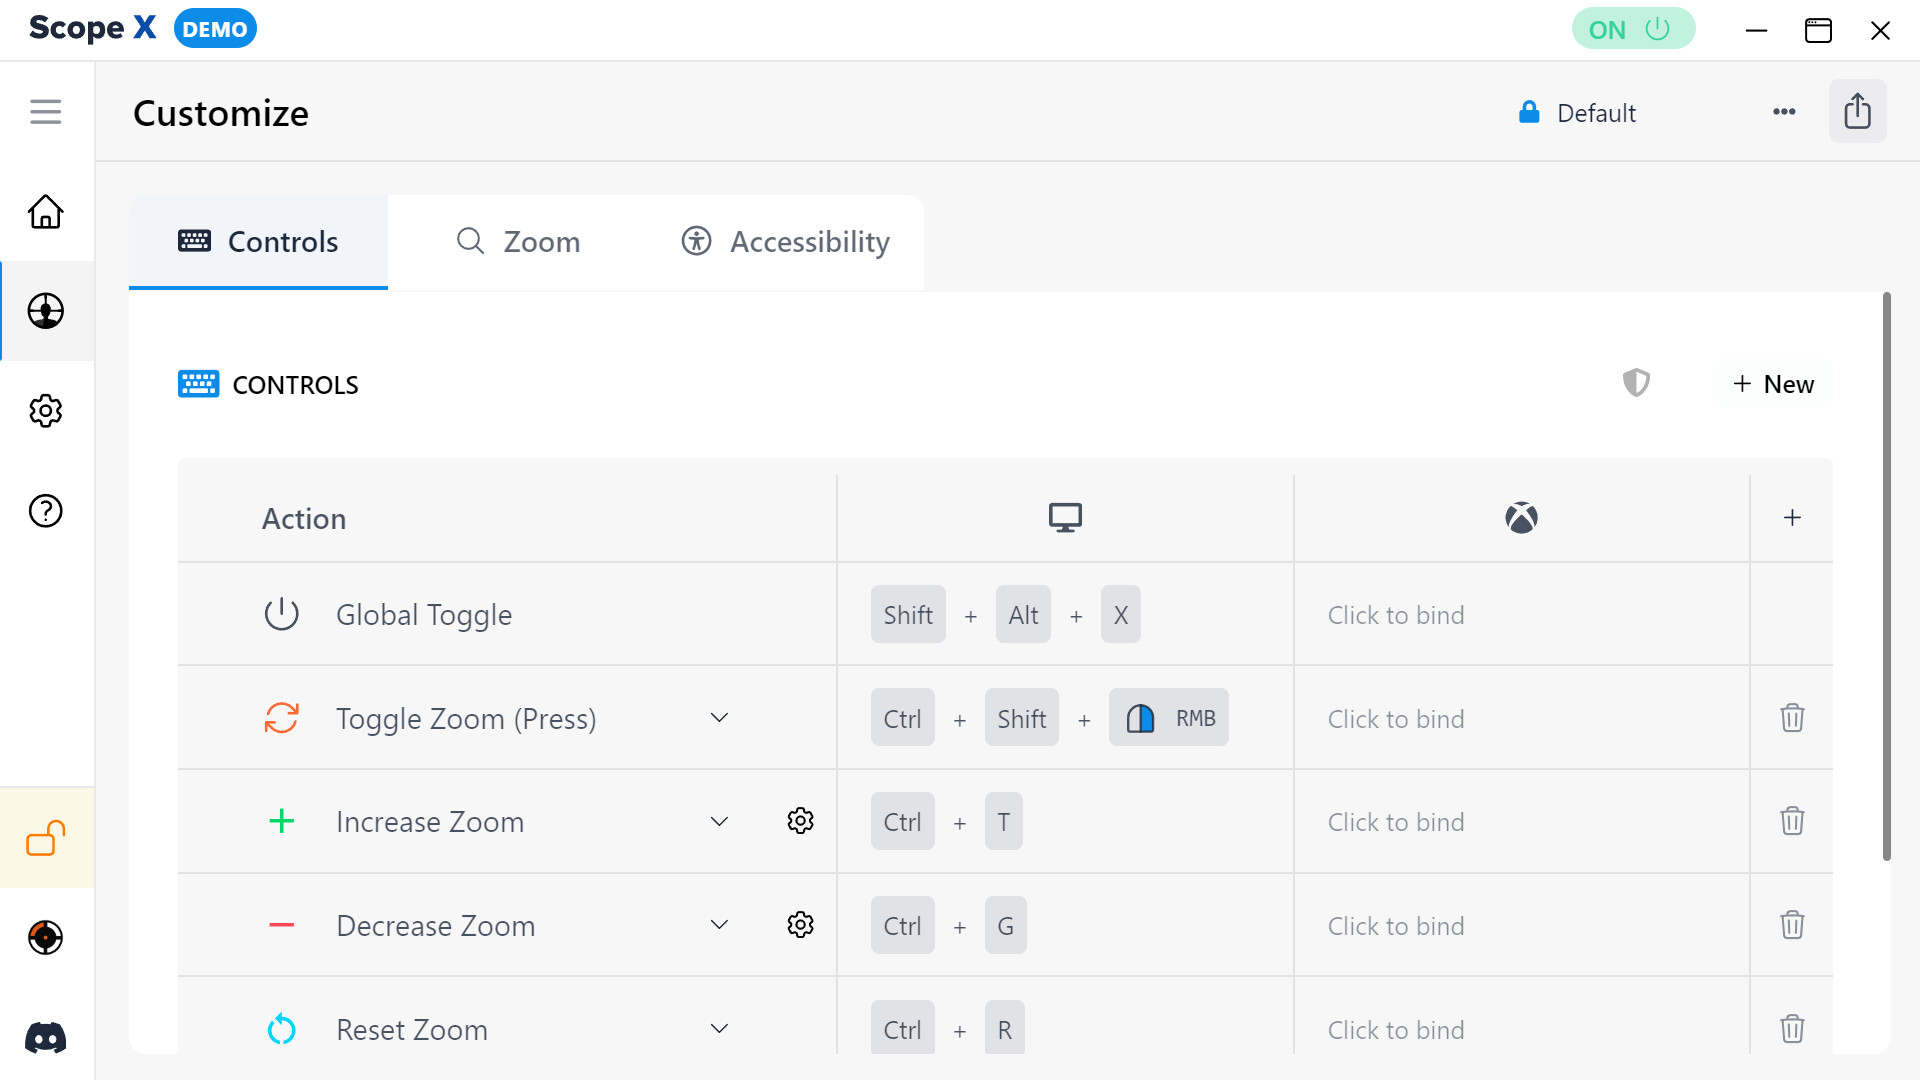This screenshot has height=1080, width=1920.
Task: Click the New control button
Action: click(1773, 384)
